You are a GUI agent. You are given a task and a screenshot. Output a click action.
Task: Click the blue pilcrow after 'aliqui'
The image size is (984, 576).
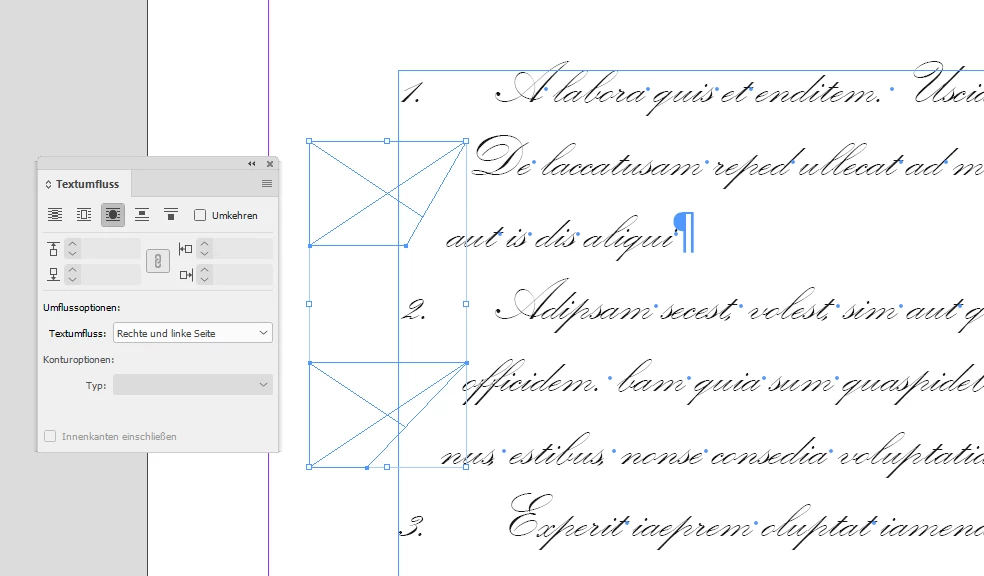[x=684, y=232]
